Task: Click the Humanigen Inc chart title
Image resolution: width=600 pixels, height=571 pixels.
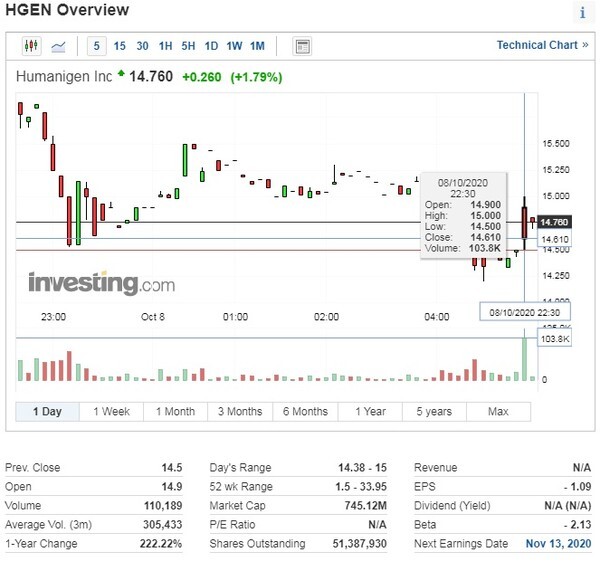Action: [x=64, y=77]
